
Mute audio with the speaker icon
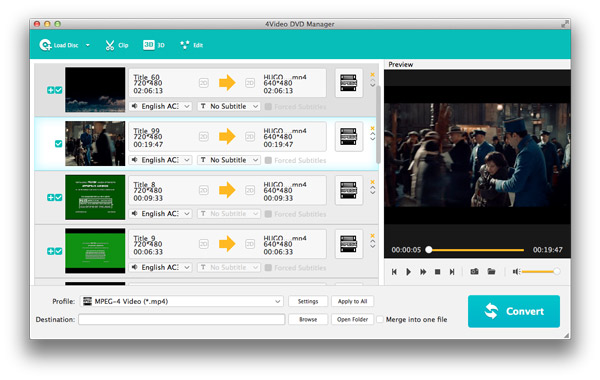pyautogui.click(x=516, y=271)
